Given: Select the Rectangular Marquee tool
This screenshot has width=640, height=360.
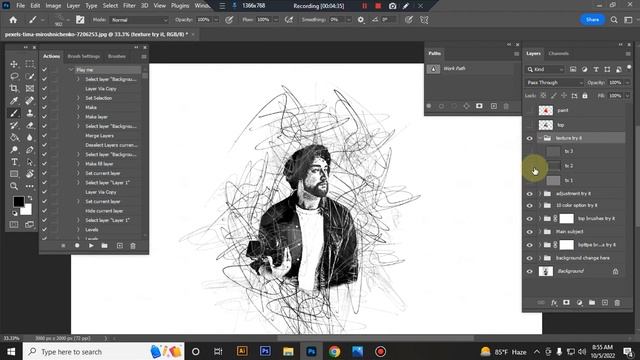Looking at the screenshot, I should 30,64.
